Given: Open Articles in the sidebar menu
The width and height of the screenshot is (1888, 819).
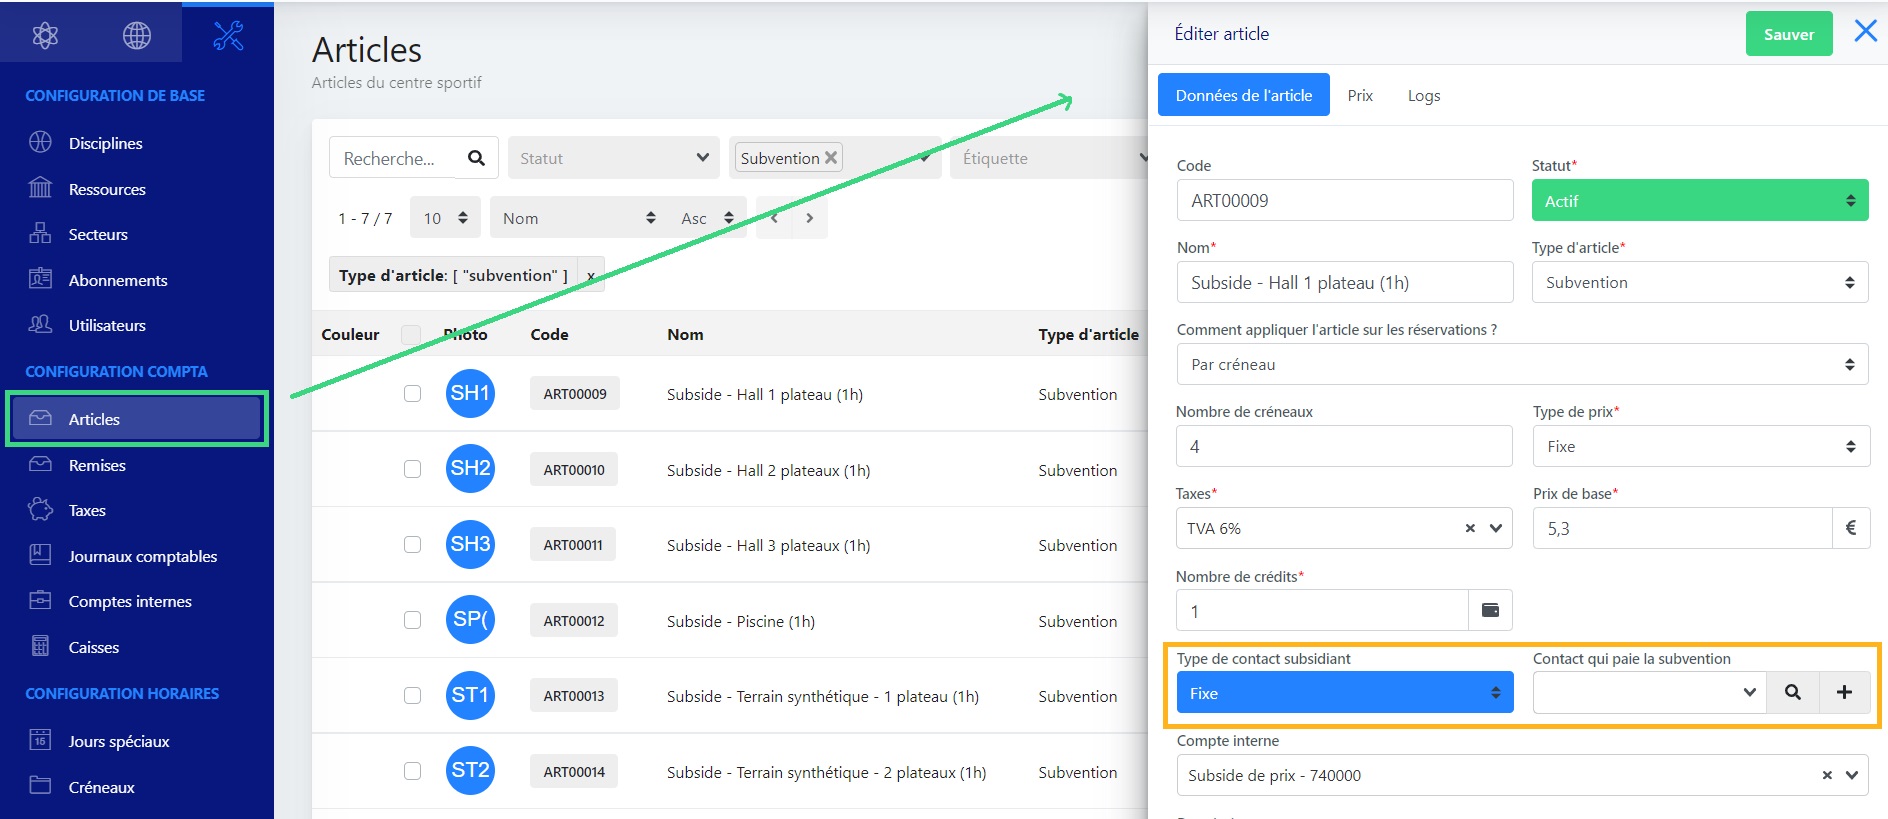Looking at the screenshot, I should tap(137, 418).
